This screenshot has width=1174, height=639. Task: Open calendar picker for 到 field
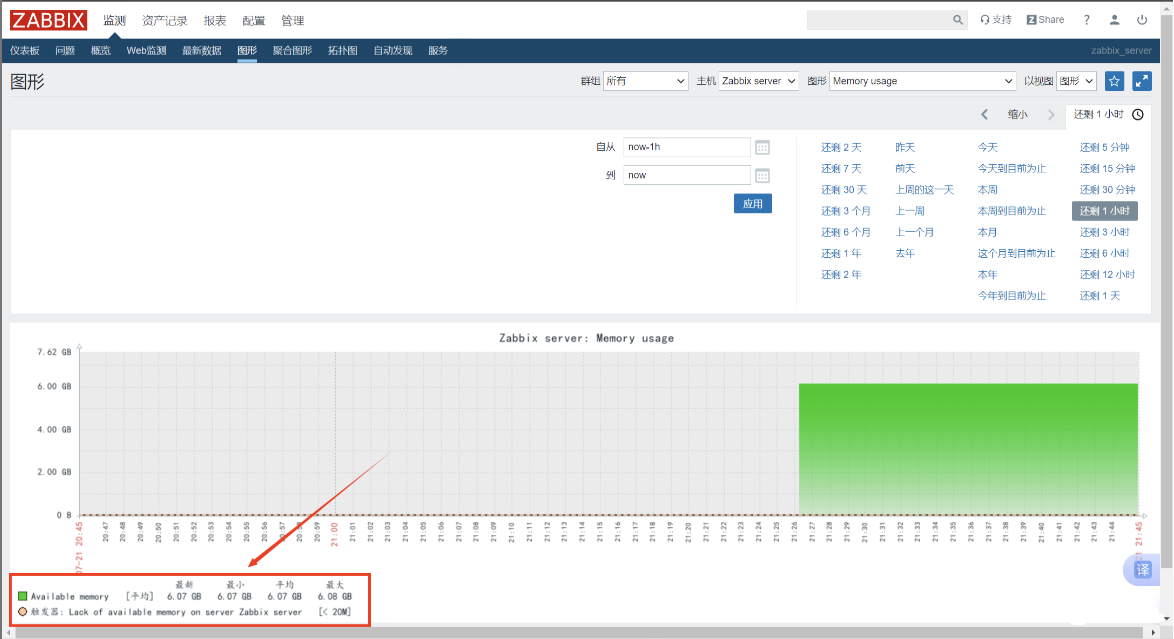(762, 176)
